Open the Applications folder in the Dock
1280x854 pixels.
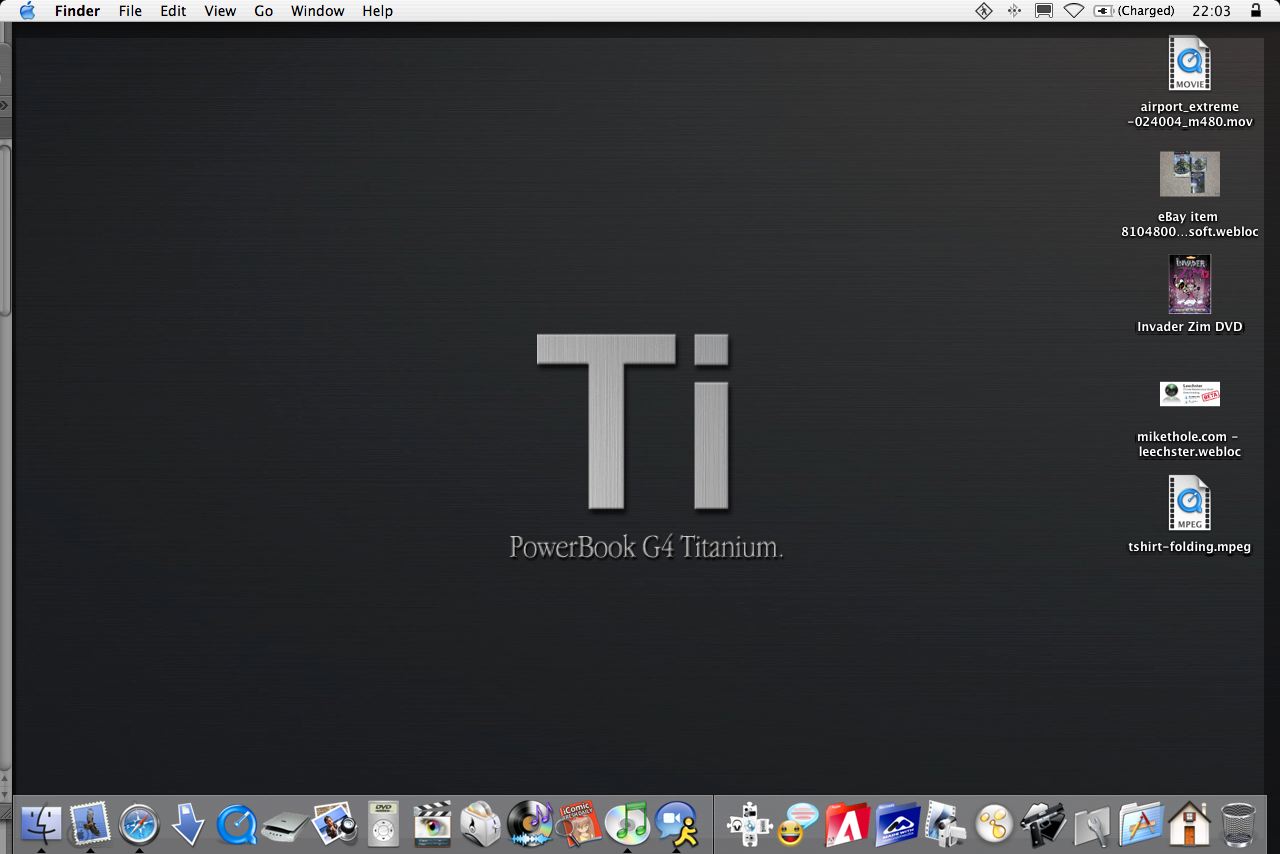pos(1141,825)
